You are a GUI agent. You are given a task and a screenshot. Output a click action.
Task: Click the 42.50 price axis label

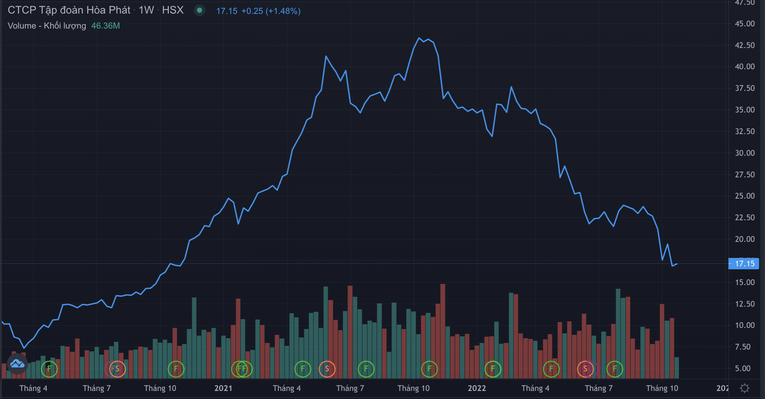click(x=745, y=45)
